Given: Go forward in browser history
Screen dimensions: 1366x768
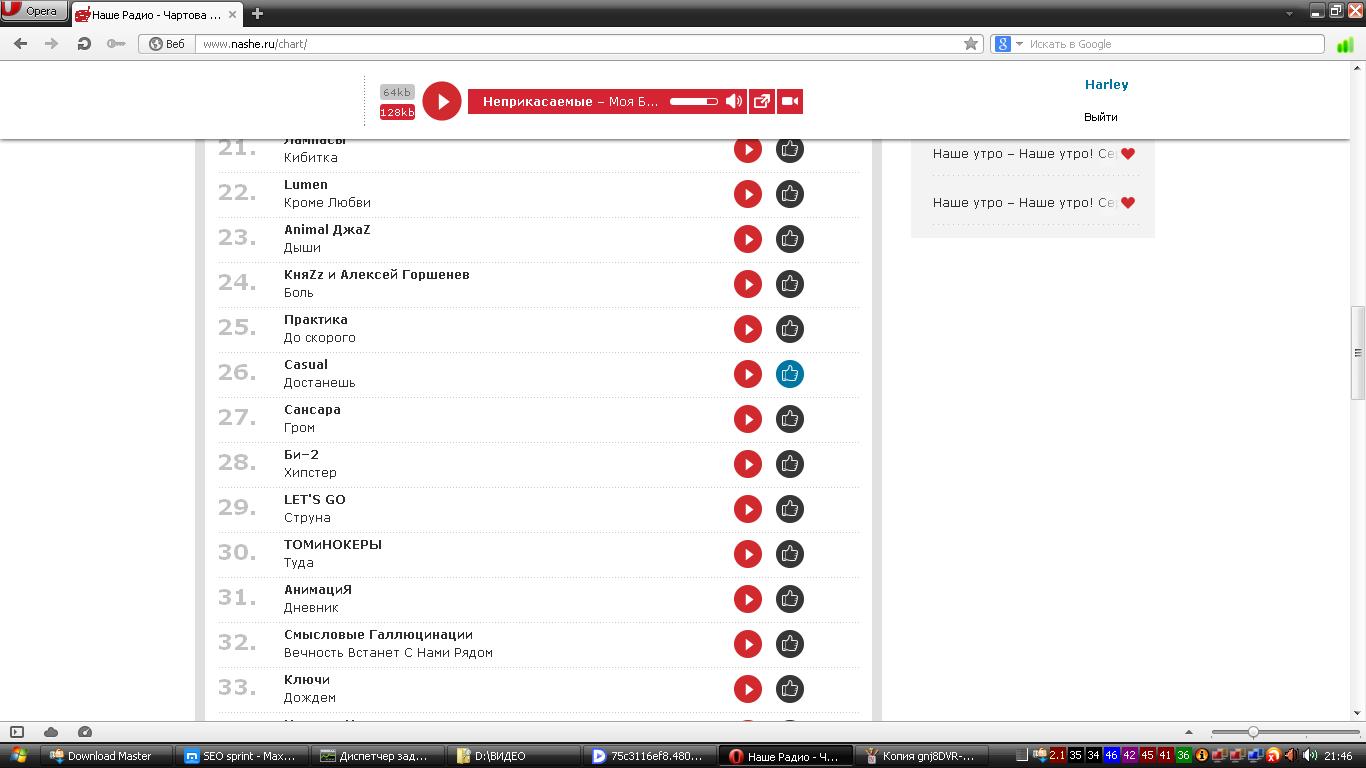Looking at the screenshot, I should (x=51, y=44).
